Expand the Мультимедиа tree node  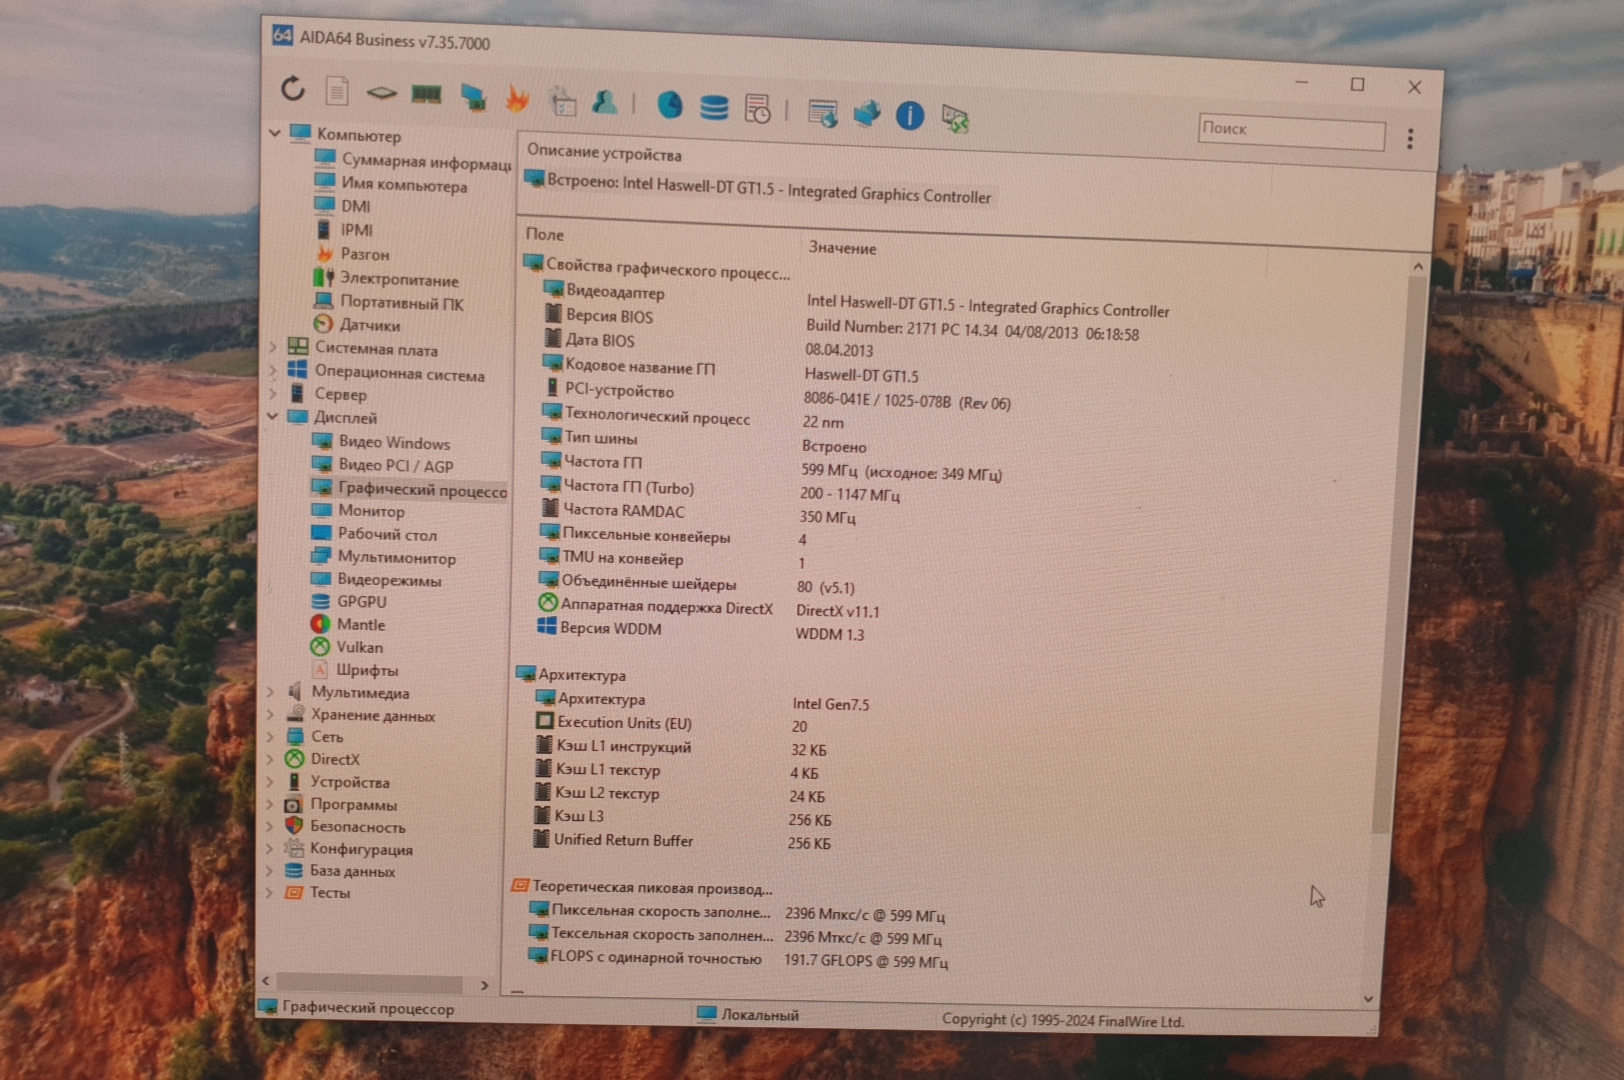click(270, 691)
